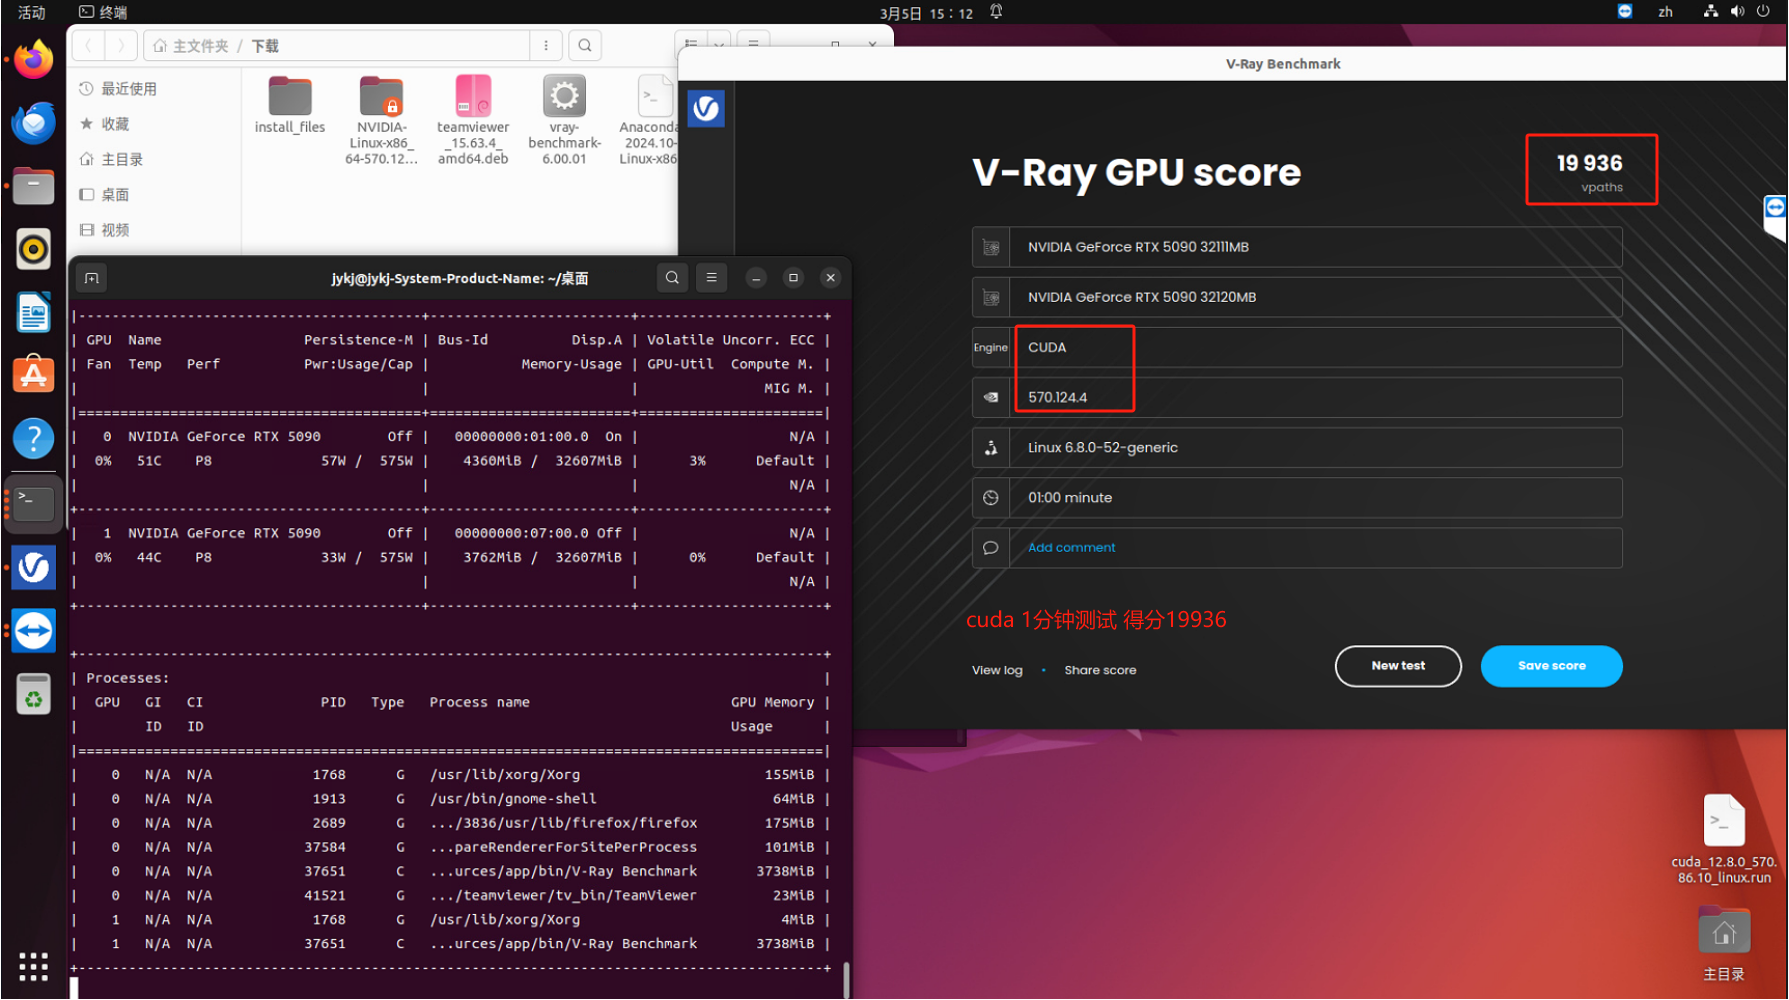Open Ubuntu Software store icon
1789x1000 pixels.
pos(33,375)
